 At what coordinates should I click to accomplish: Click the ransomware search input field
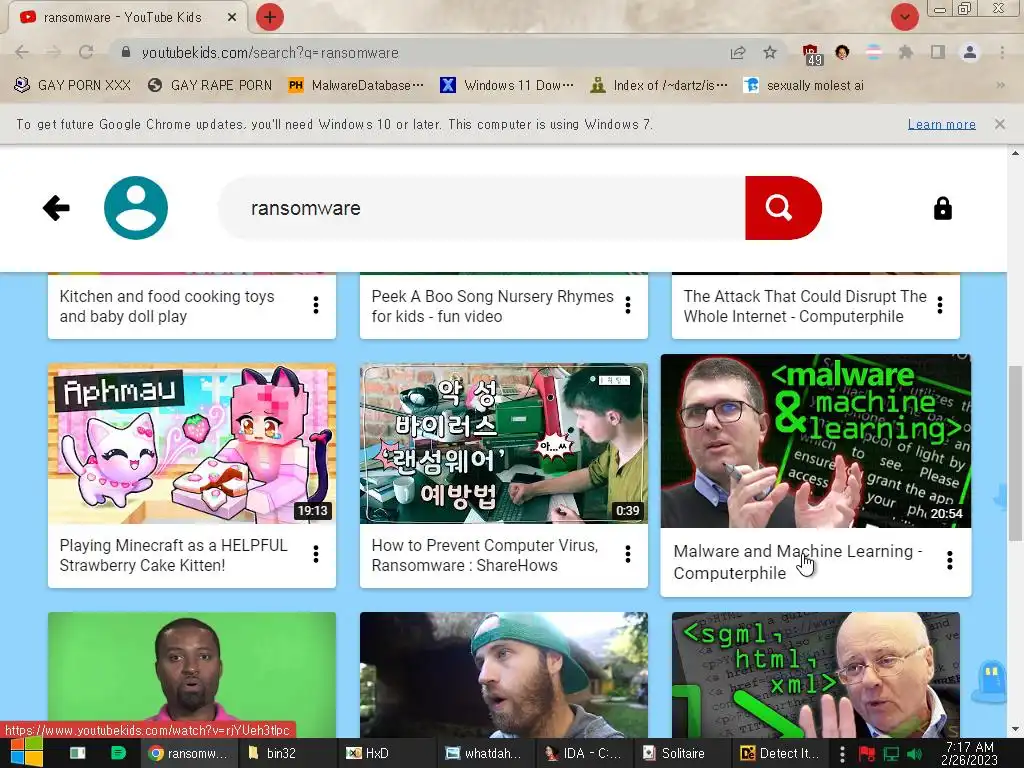pyautogui.click(x=483, y=208)
